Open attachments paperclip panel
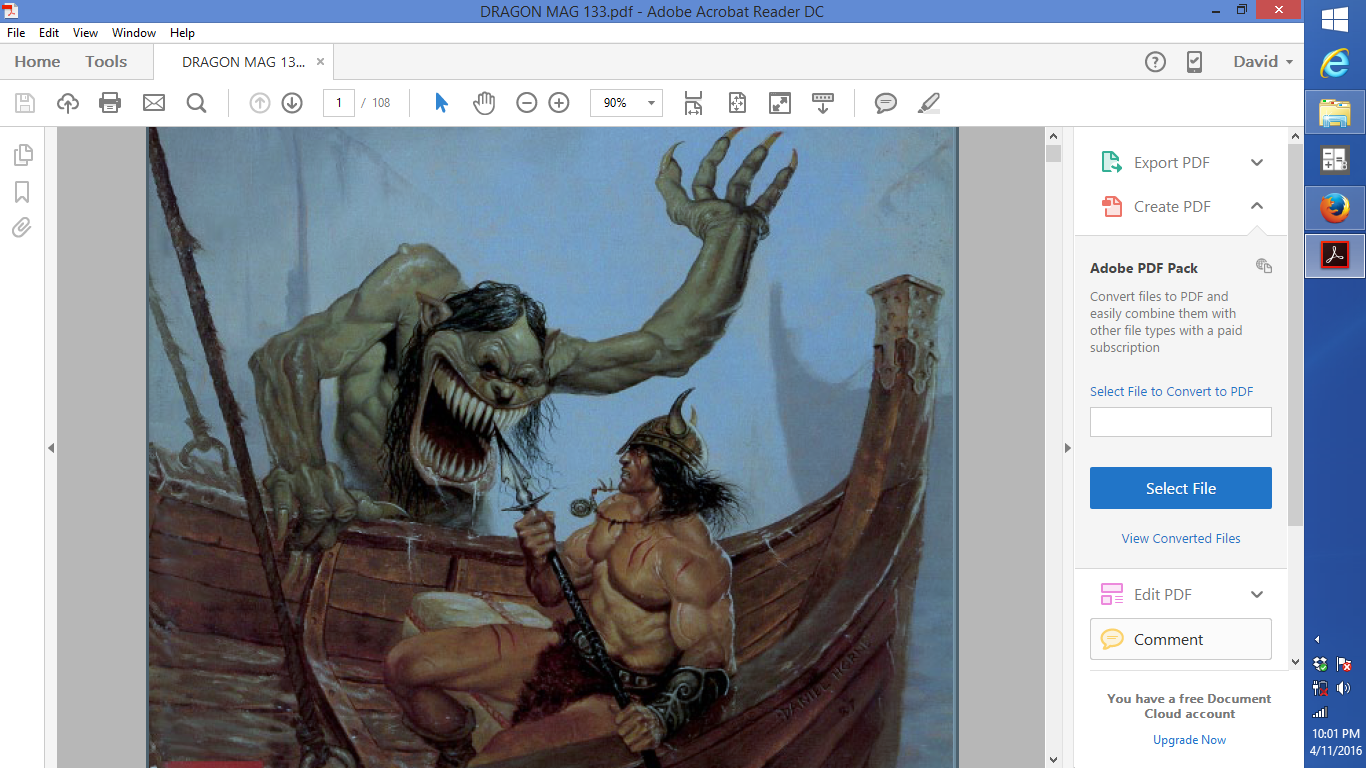 [x=22, y=228]
